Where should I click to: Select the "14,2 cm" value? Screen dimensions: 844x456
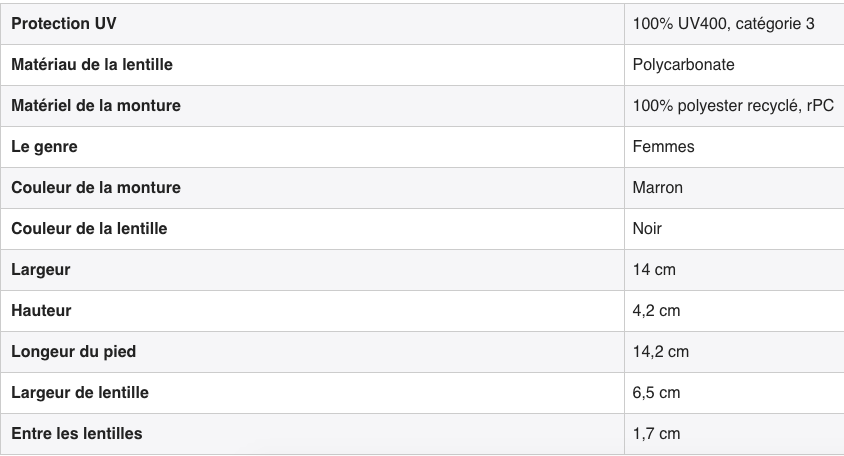(x=661, y=352)
